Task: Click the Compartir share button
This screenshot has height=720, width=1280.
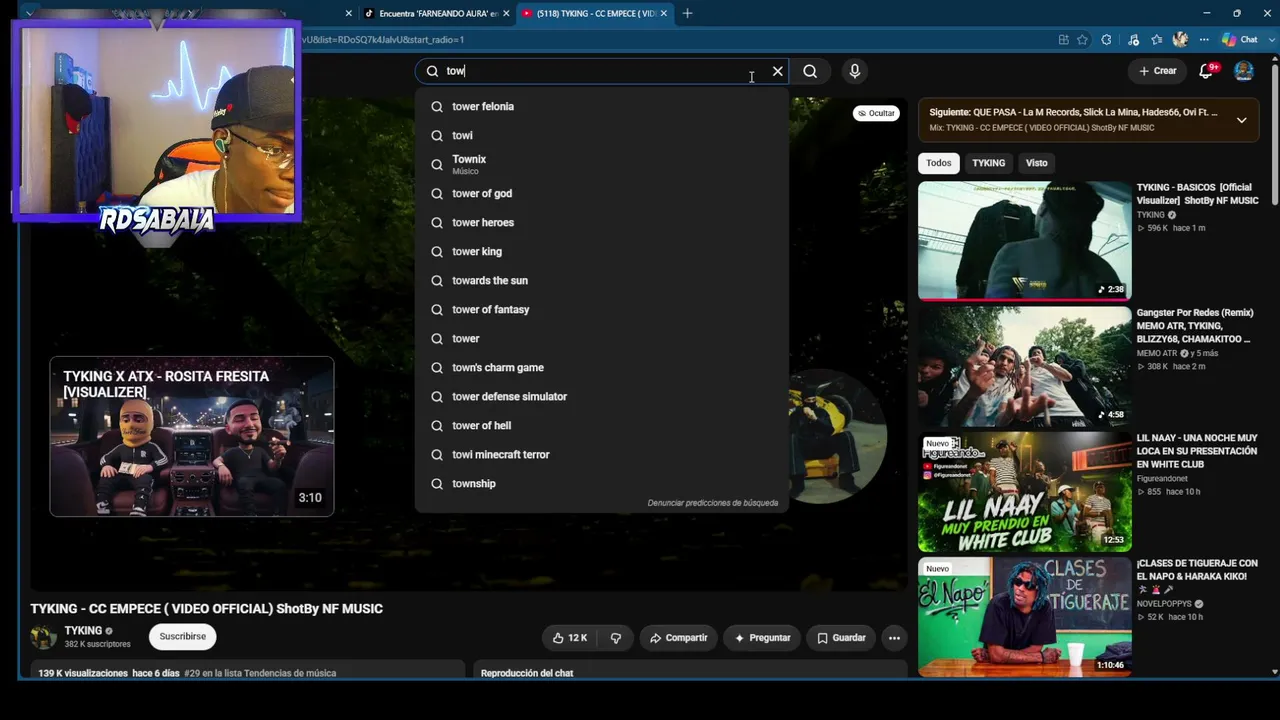Action: [678, 638]
